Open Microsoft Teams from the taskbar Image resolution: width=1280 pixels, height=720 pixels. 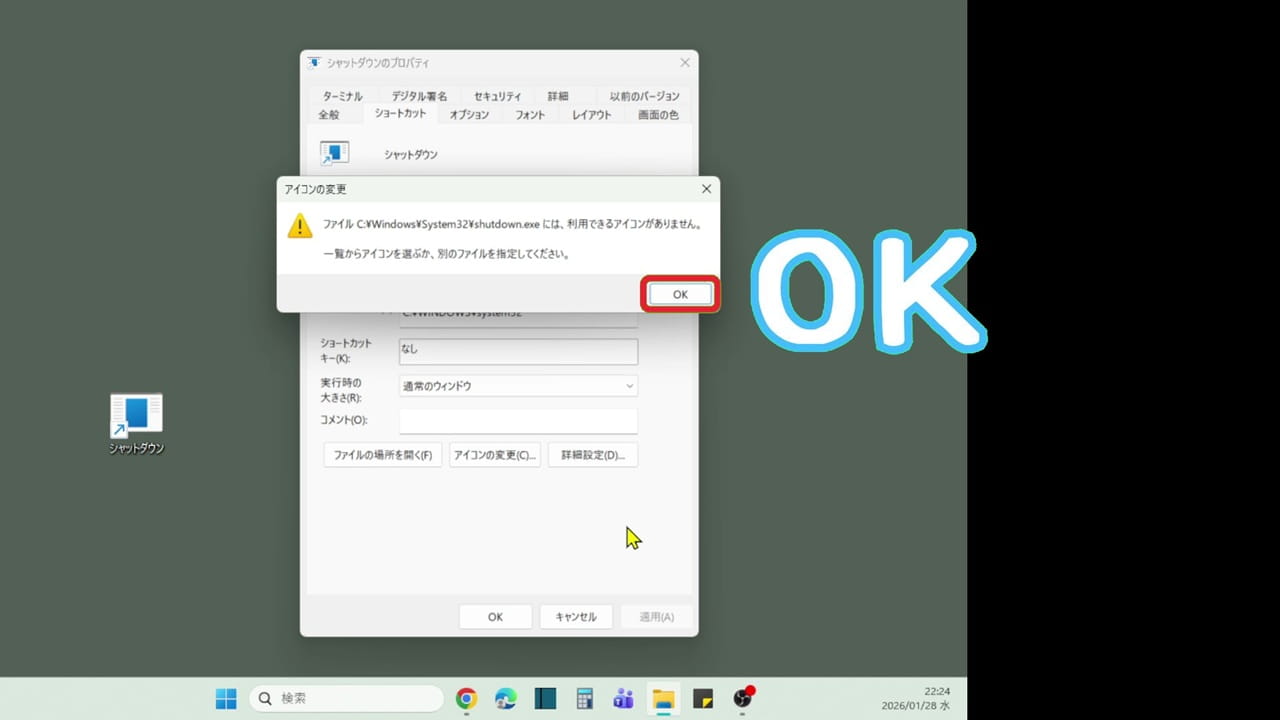(623, 698)
